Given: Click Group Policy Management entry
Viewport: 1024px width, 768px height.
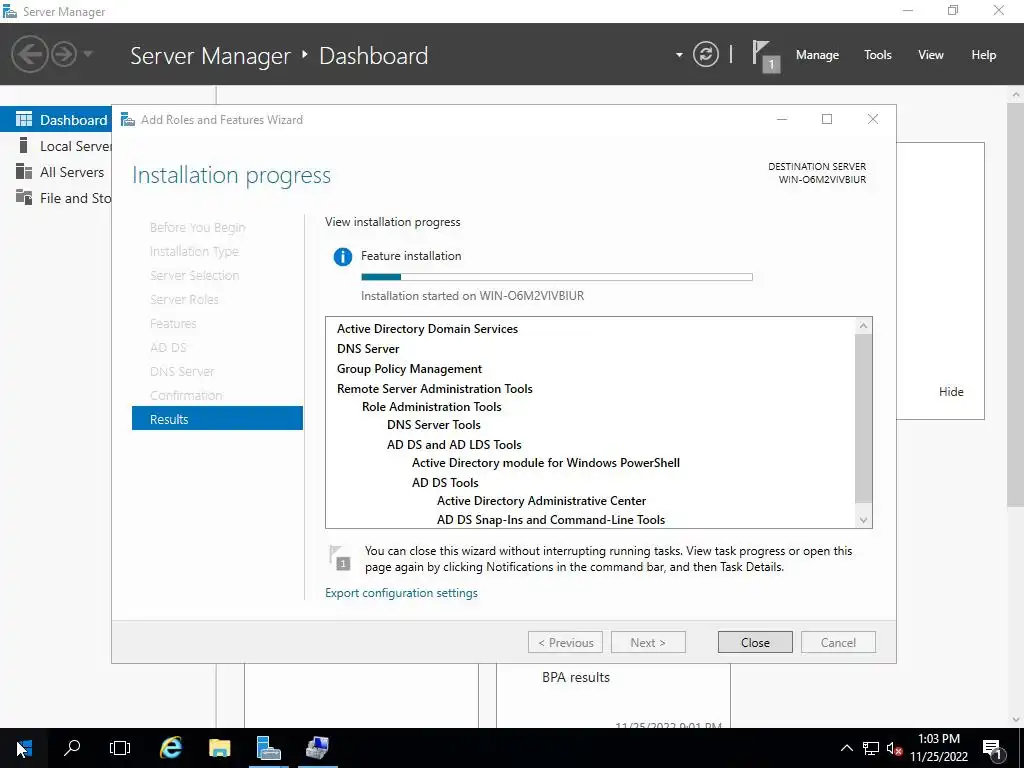Looking at the screenshot, I should tap(409, 369).
